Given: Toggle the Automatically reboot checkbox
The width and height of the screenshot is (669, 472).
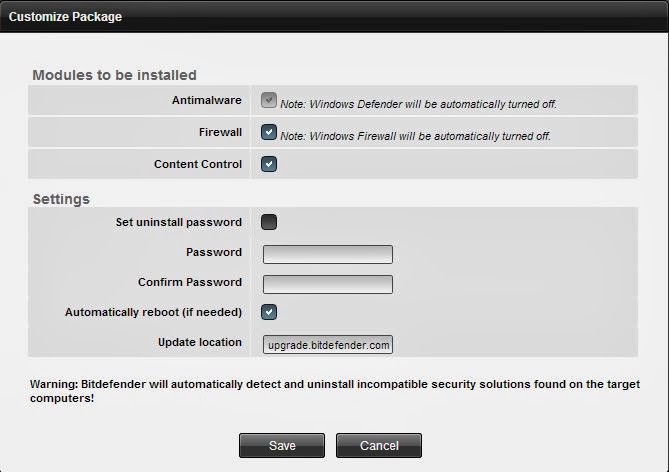Looking at the screenshot, I should (x=268, y=312).
